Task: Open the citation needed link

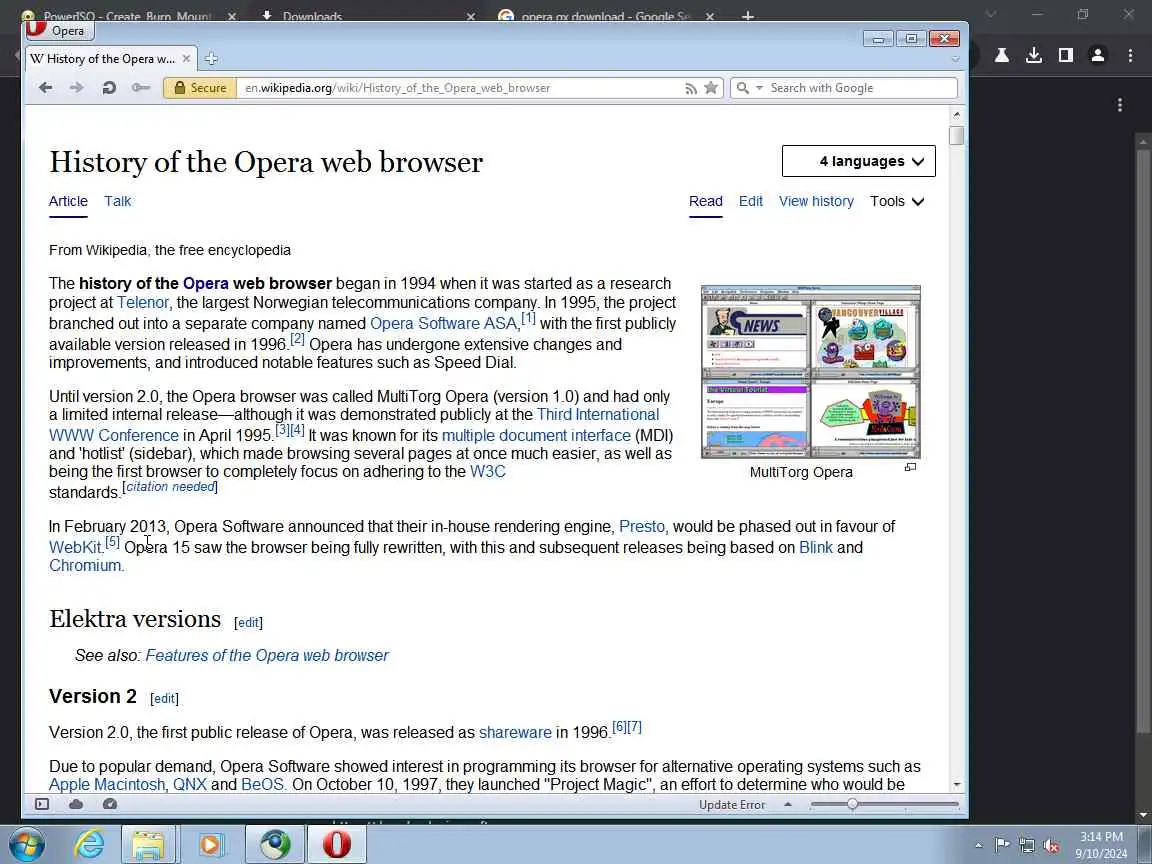Action: point(170,486)
